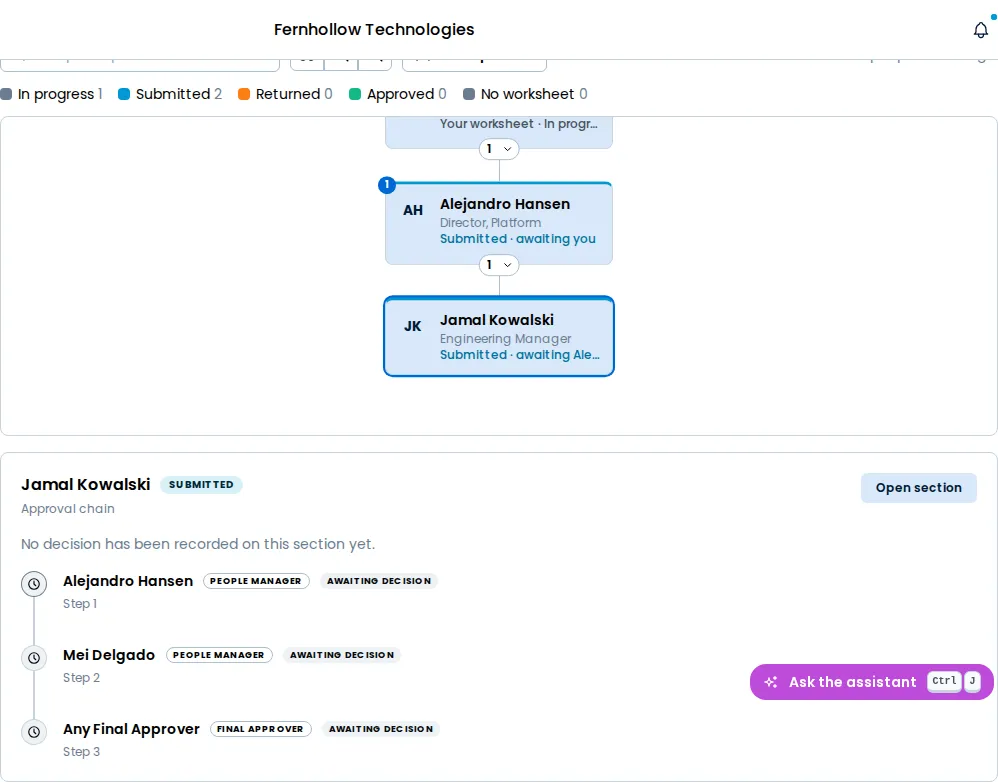Click the Approval chain subtitle
Screen dimensions: 998x782
[x=68, y=509]
